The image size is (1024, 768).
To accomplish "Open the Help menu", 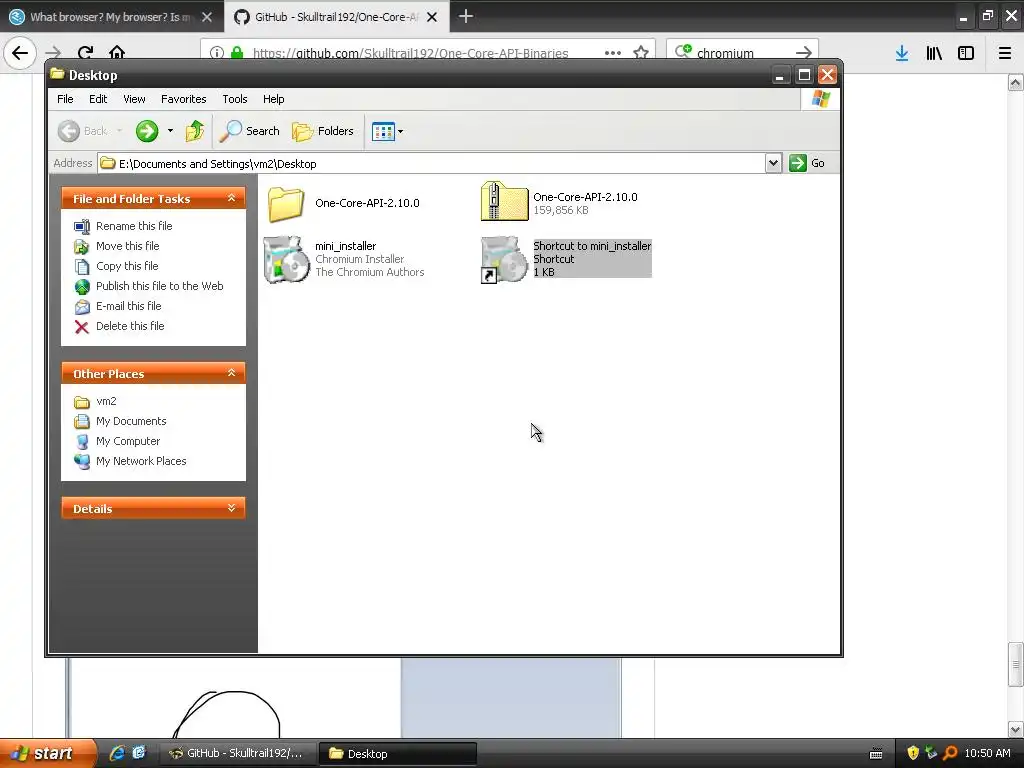I will coord(274,99).
